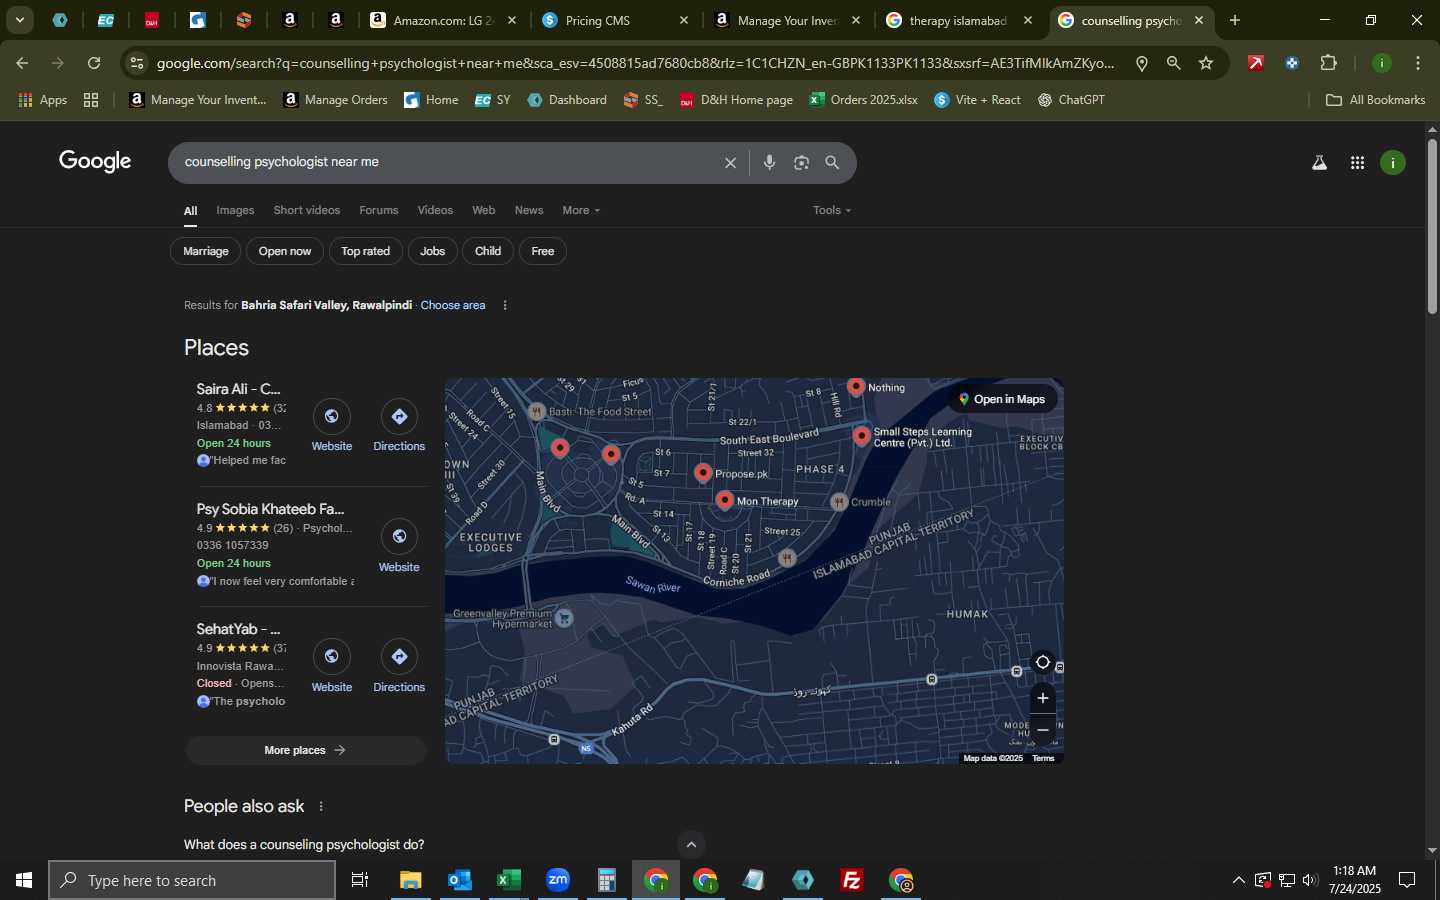The image size is (1440, 900).
Task: Click the search query input field
Action: [445, 162]
